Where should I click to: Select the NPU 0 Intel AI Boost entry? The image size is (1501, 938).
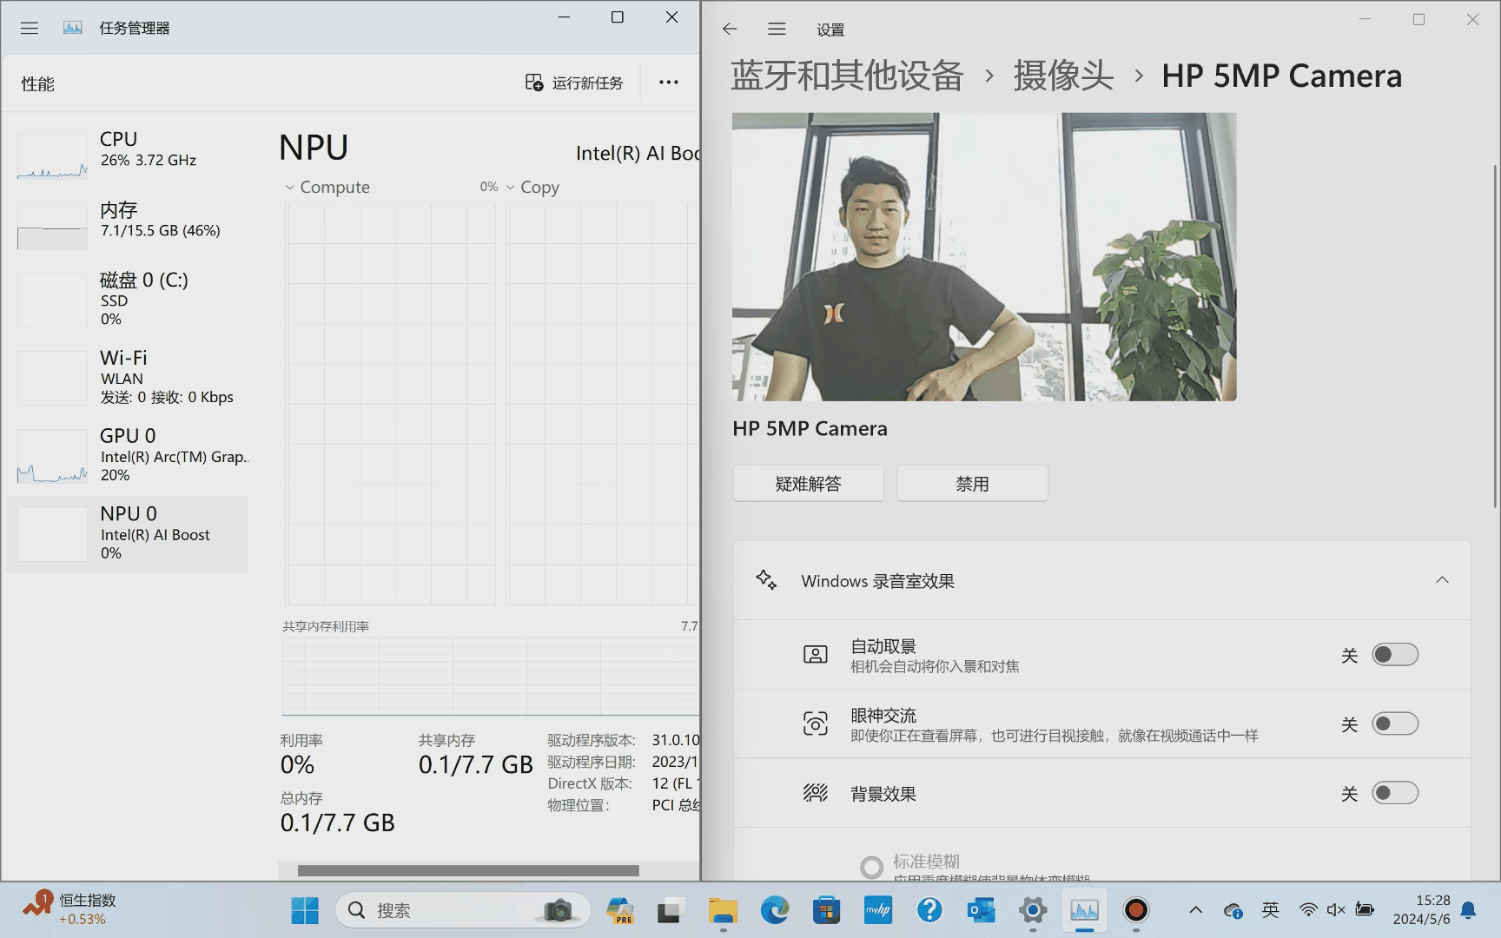(x=128, y=533)
